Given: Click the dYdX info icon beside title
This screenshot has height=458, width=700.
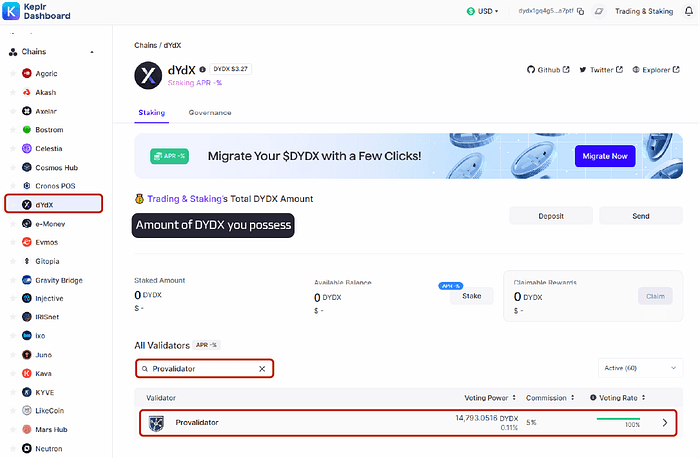Looking at the screenshot, I should tap(202, 70).
